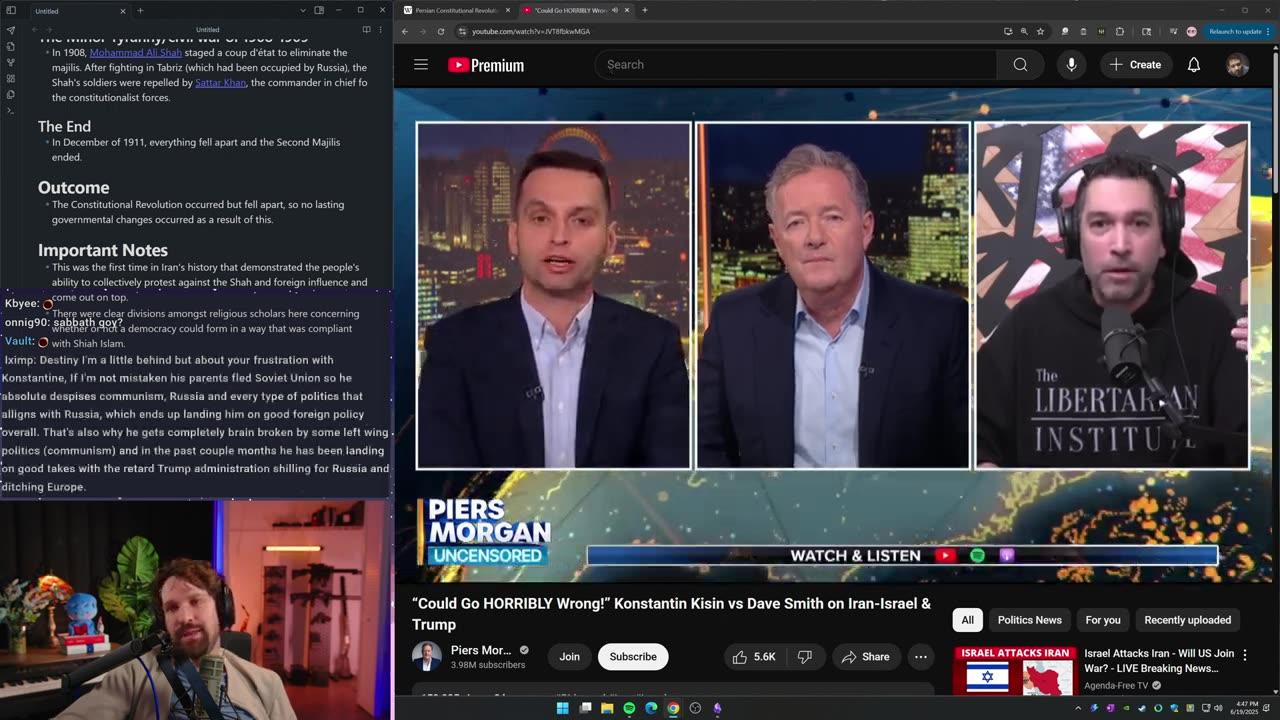The width and height of the screenshot is (1280, 720).
Task: Open Obsidian from the taskbar
Action: pos(717,708)
